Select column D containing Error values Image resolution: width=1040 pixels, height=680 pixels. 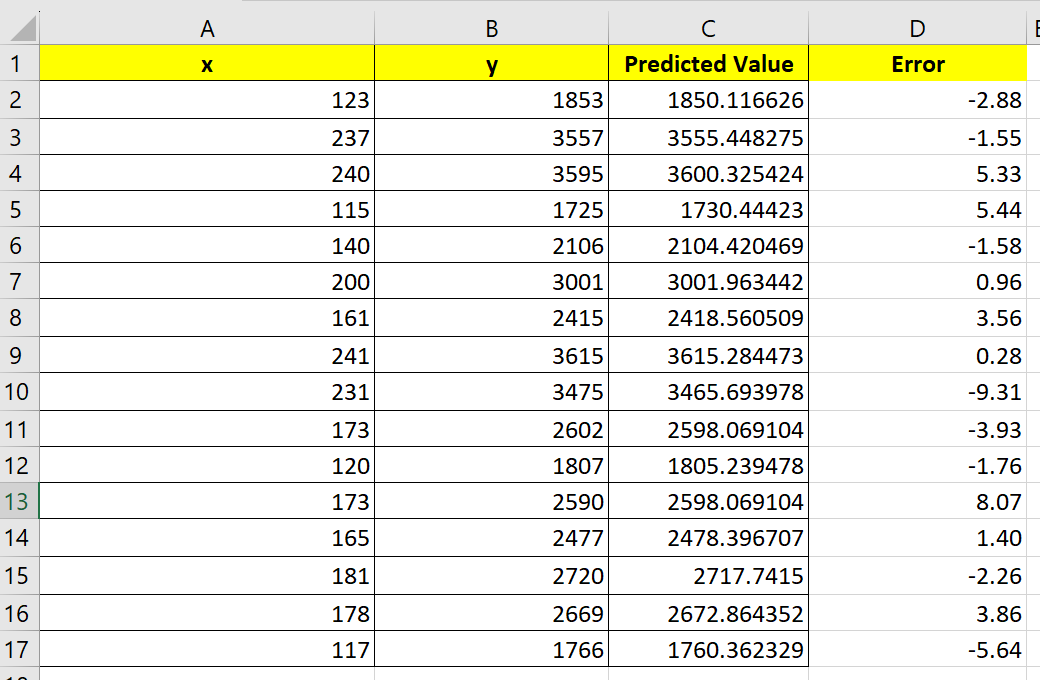click(x=917, y=28)
